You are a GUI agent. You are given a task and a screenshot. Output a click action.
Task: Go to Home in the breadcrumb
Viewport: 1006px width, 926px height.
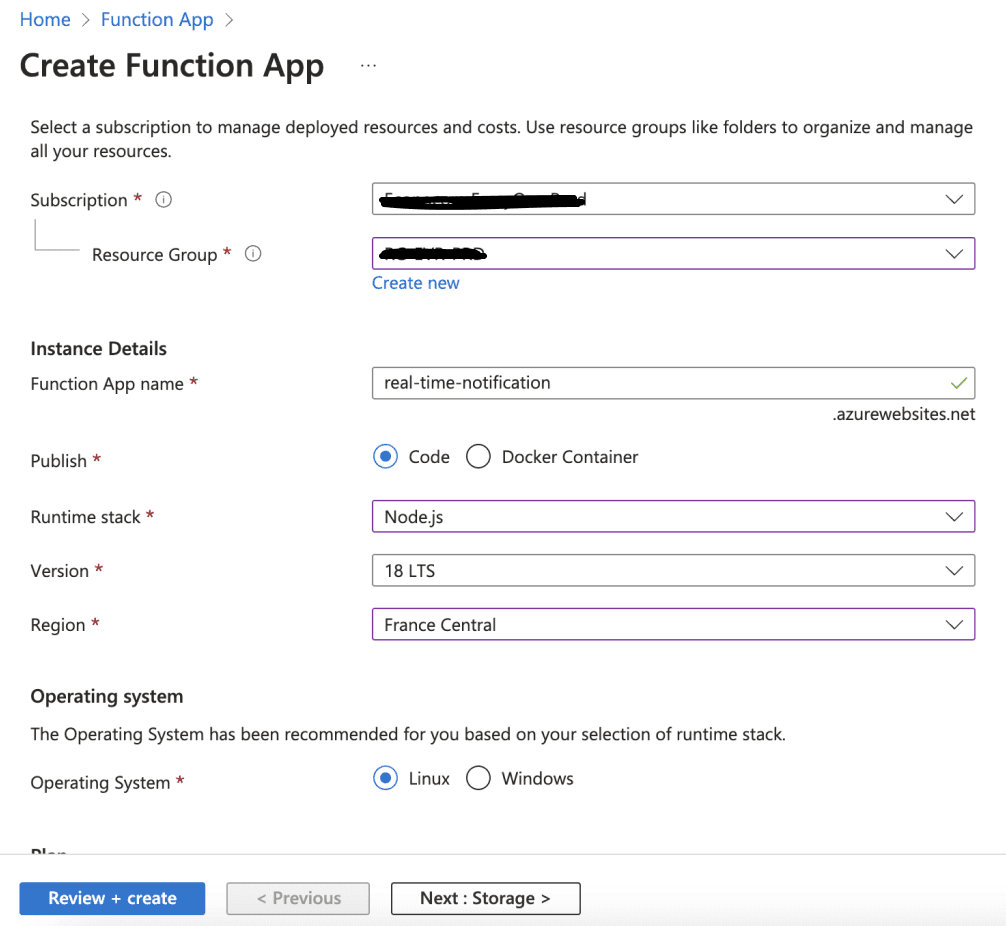tap(45, 20)
